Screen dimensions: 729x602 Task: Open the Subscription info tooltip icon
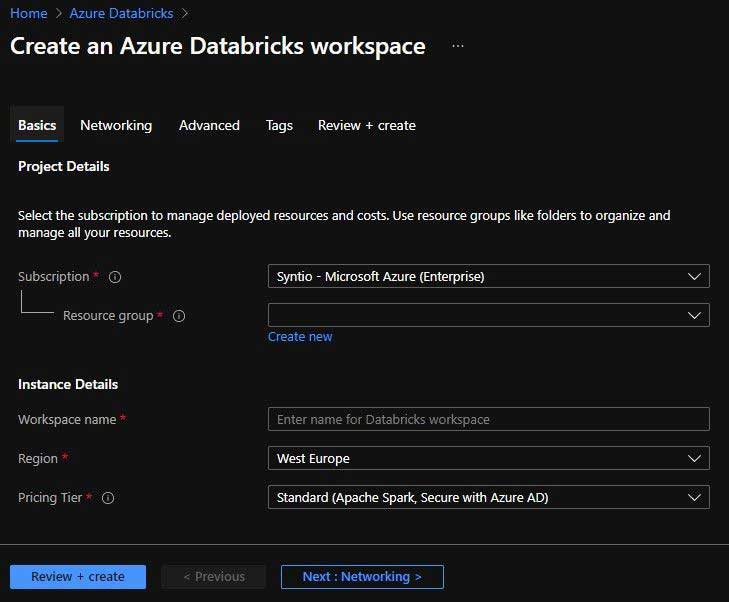click(x=115, y=277)
